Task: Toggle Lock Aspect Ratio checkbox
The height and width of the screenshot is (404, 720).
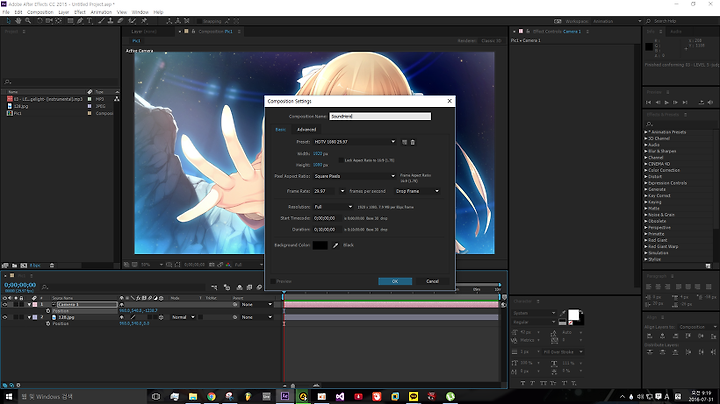Action: click(341, 160)
